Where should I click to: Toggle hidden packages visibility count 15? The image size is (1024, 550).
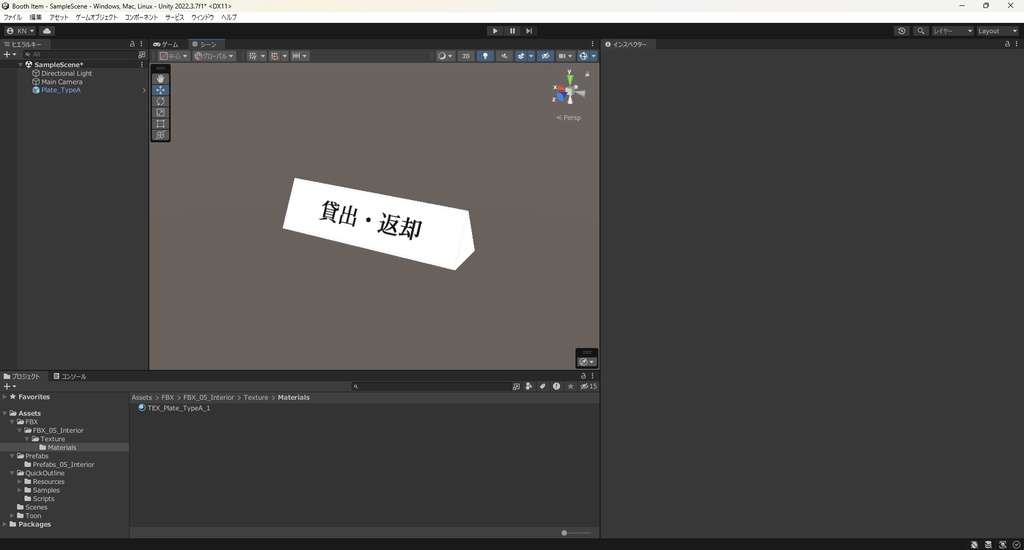click(x=588, y=386)
